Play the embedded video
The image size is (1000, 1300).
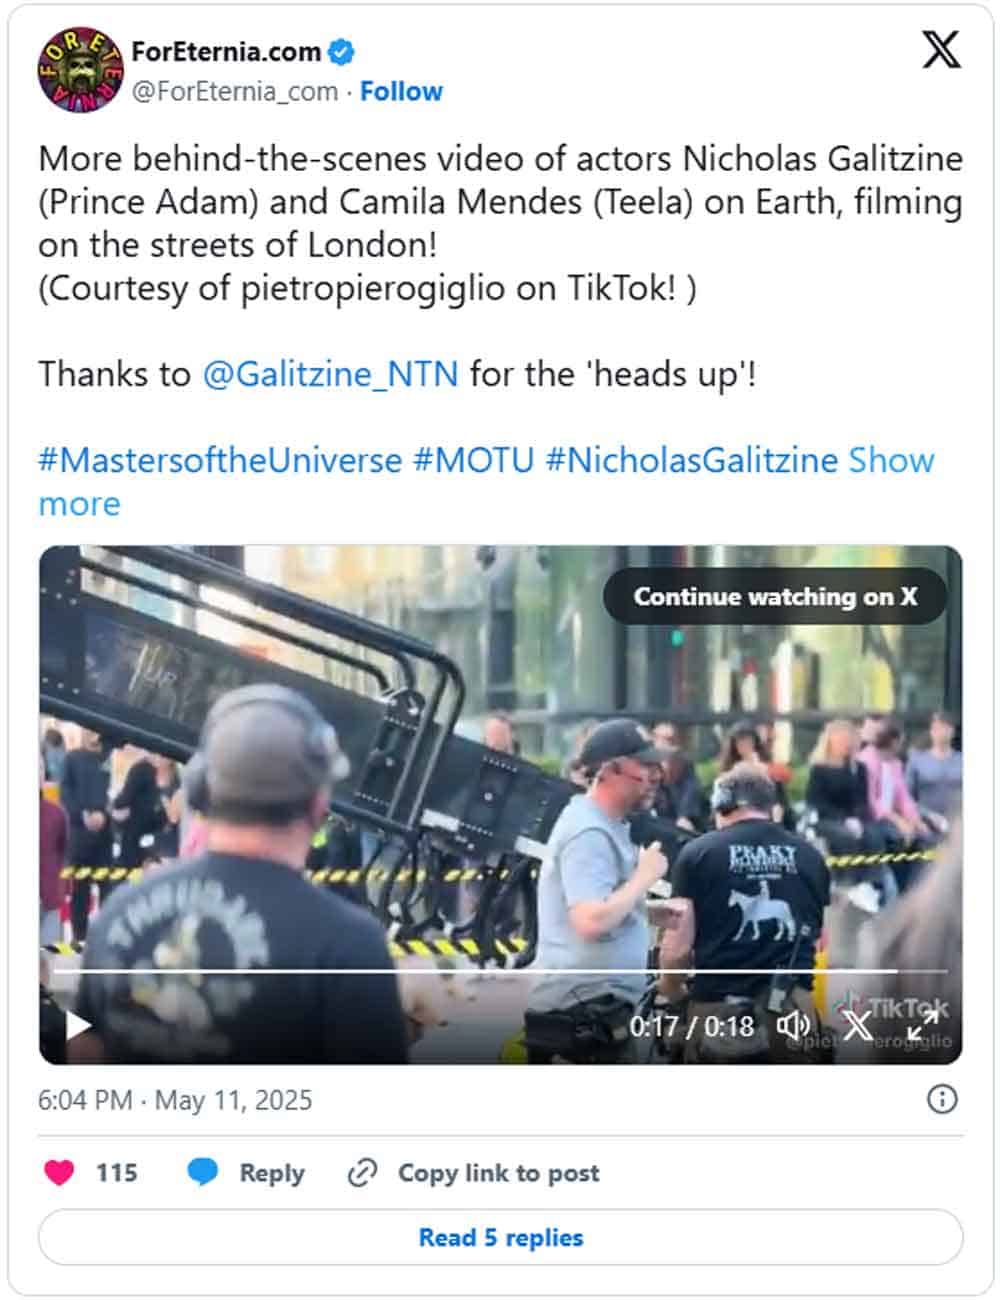click(x=78, y=1025)
